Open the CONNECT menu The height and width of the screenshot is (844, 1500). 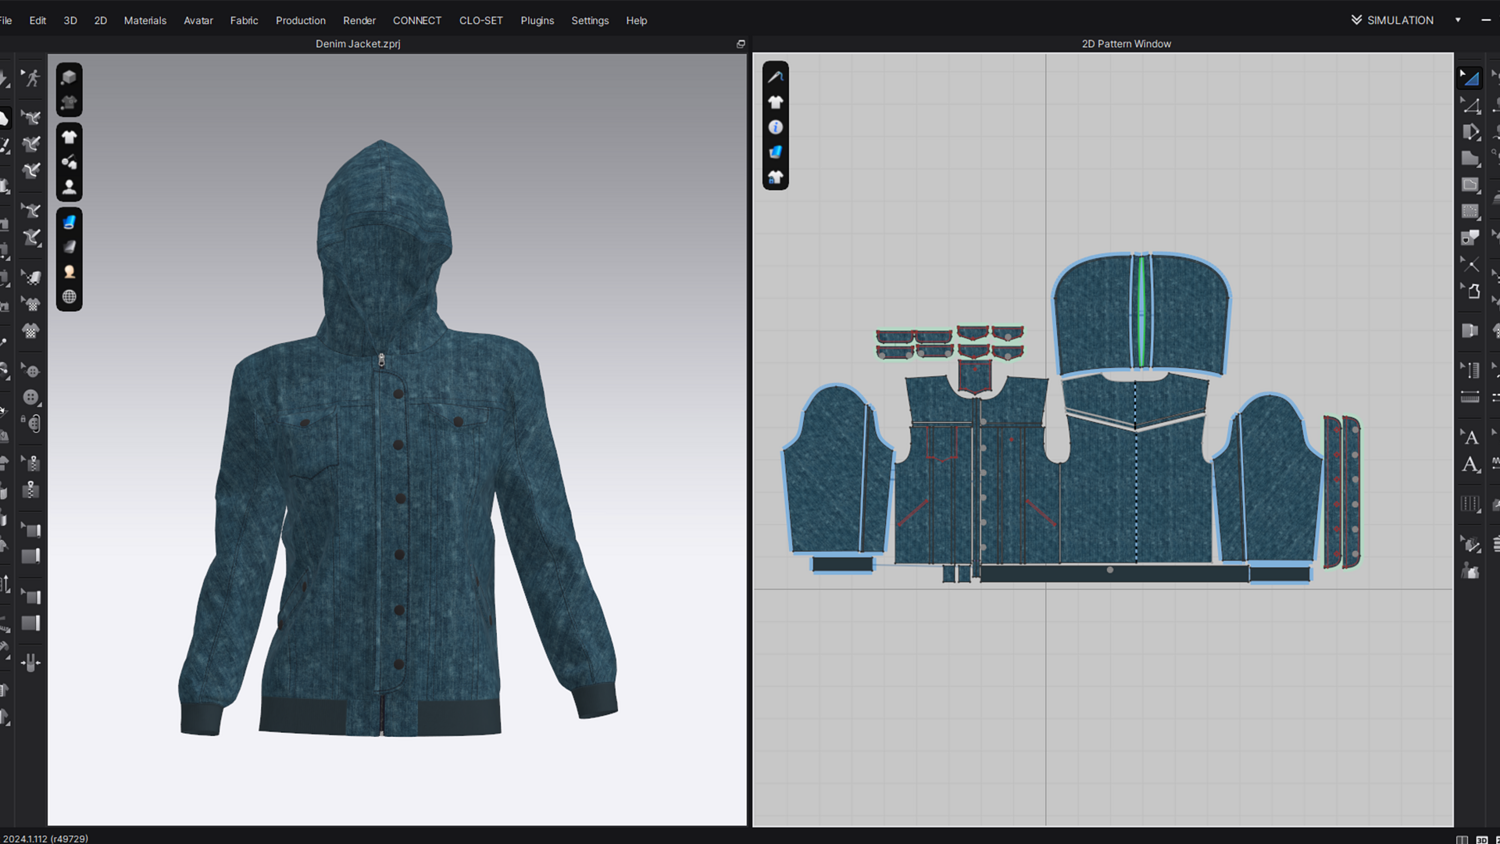(x=417, y=20)
